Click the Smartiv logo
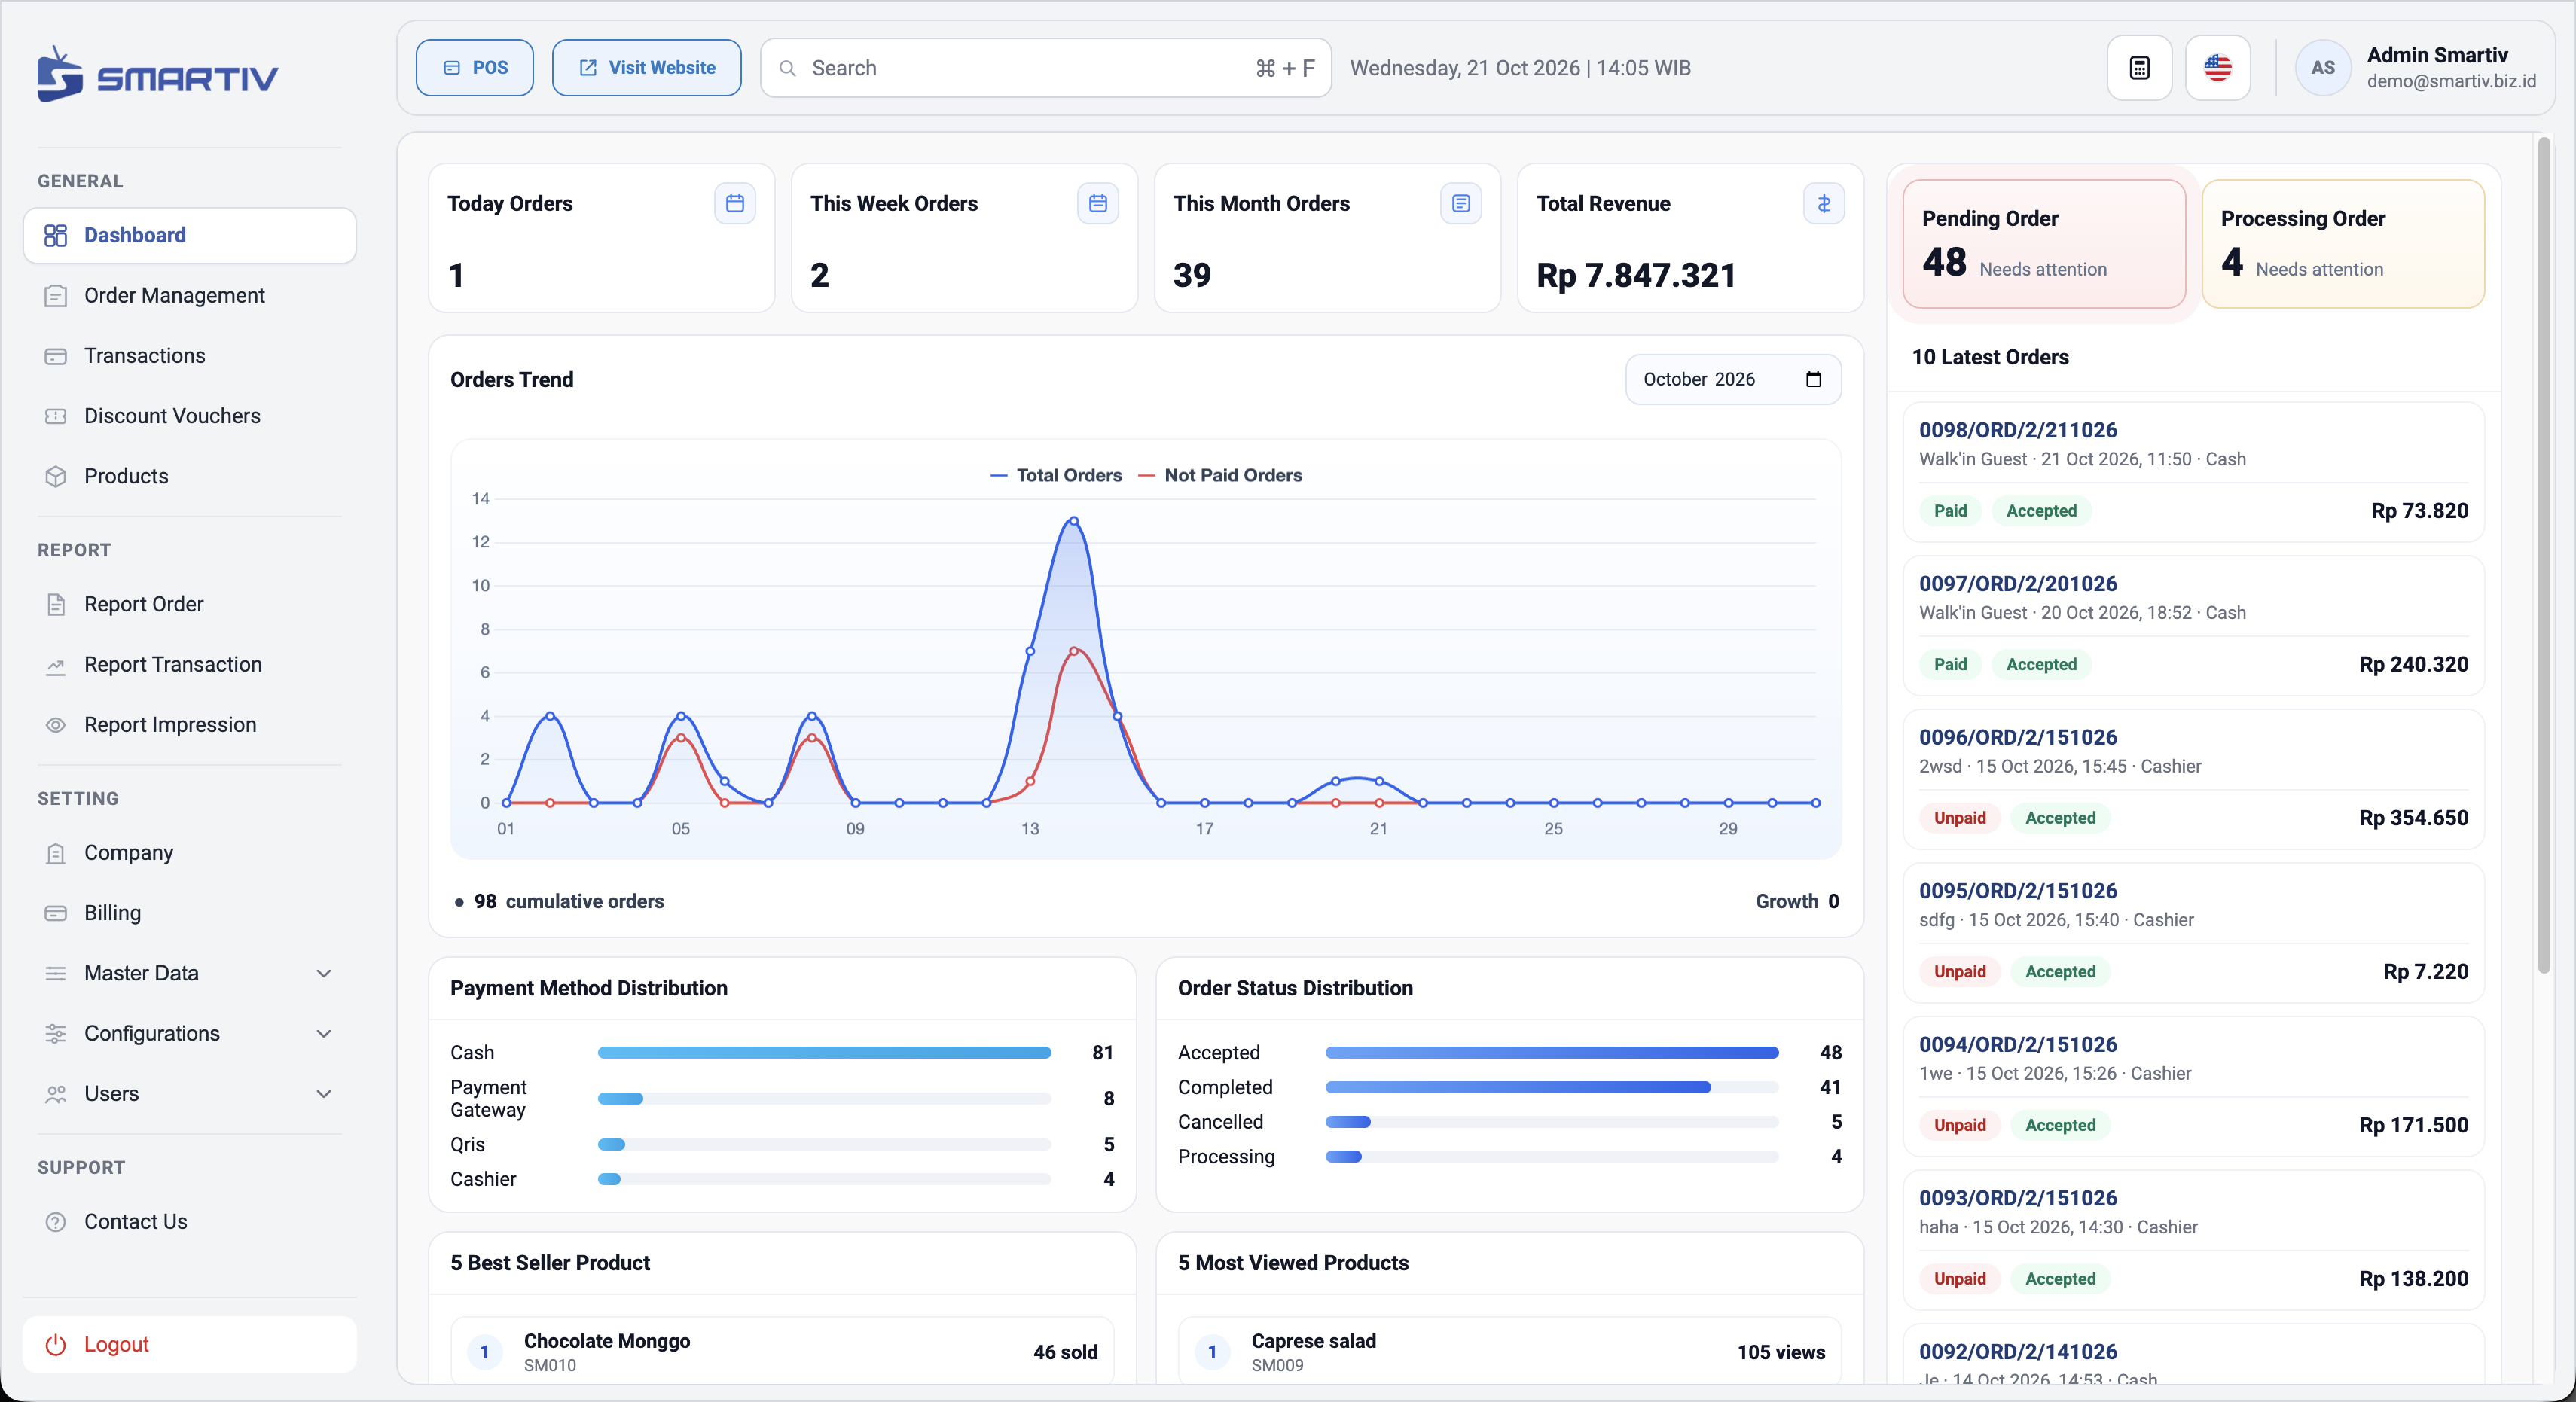Image resolution: width=2576 pixels, height=1402 pixels. [158, 75]
